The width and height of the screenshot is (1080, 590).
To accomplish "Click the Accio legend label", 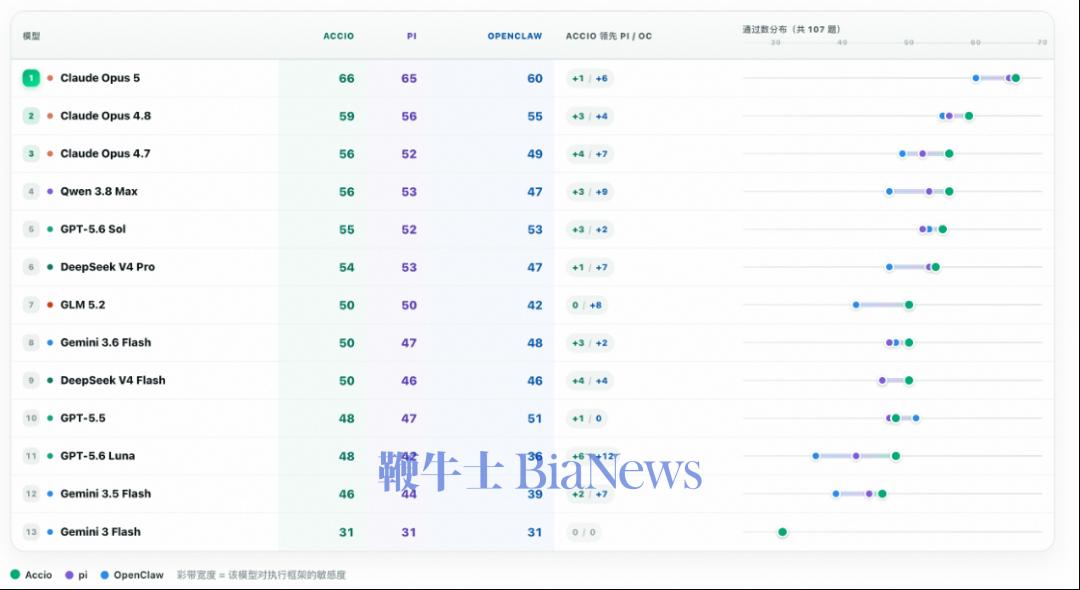I will coord(39,575).
